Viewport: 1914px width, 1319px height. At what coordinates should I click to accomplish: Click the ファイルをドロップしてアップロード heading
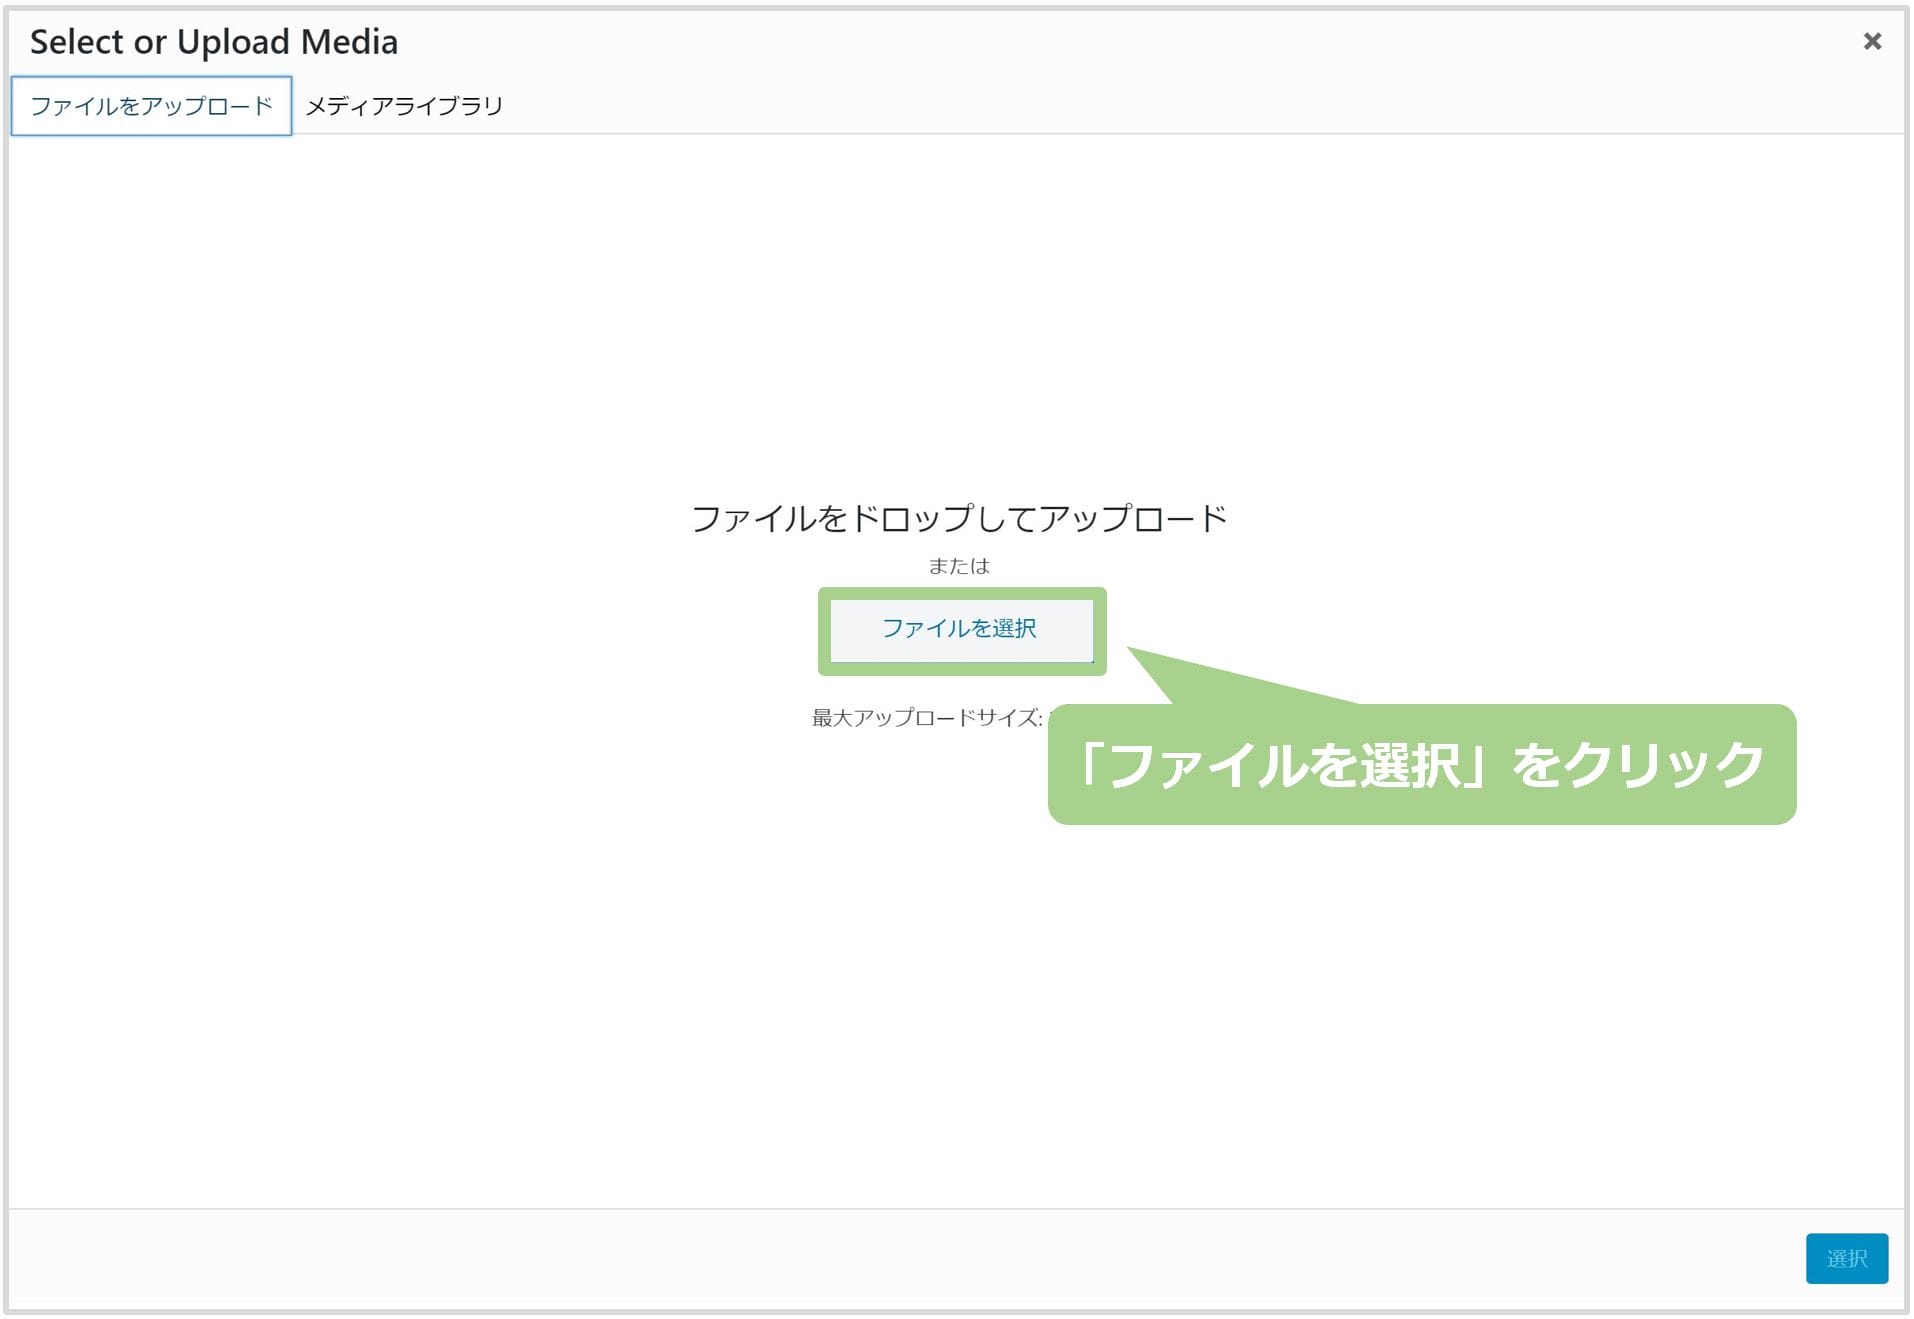click(958, 518)
